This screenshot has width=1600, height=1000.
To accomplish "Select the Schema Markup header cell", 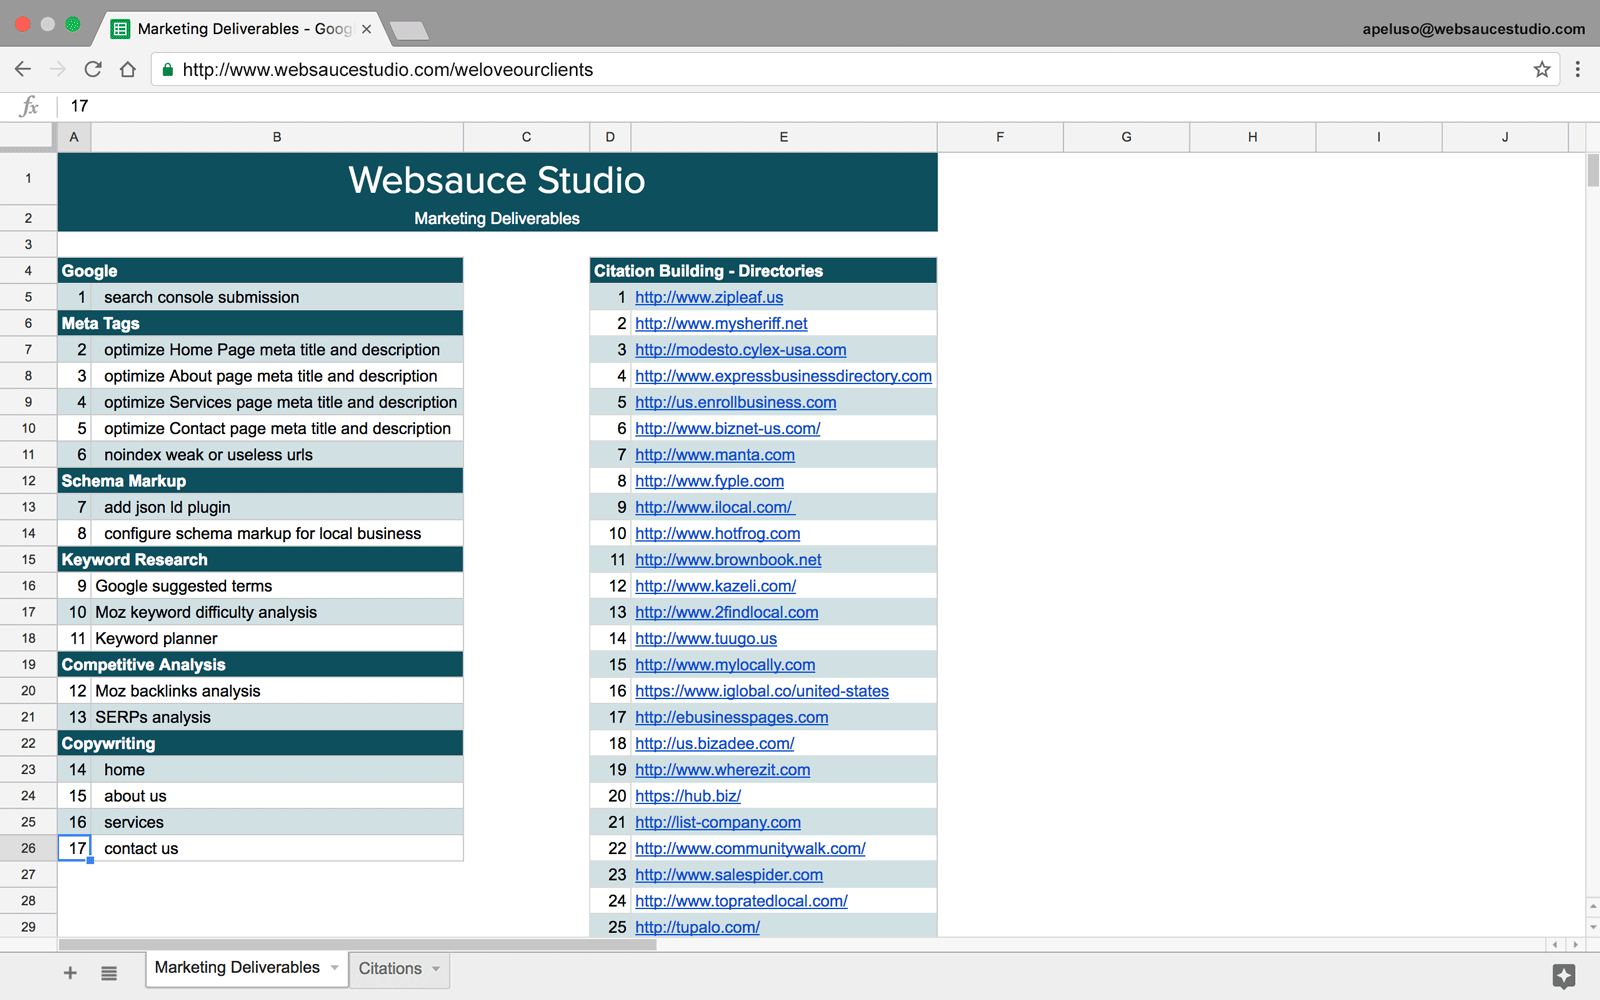I will (x=260, y=481).
